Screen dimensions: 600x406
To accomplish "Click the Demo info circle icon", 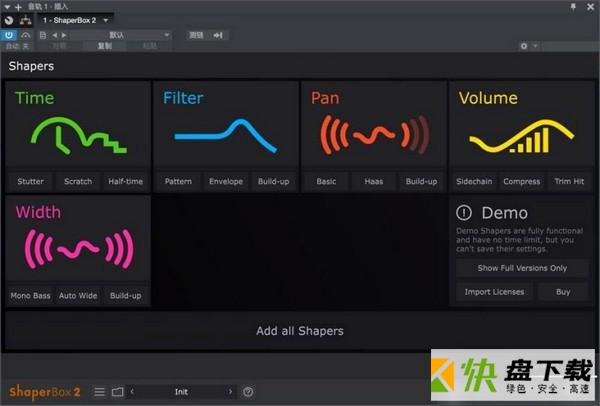I will point(464,213).
